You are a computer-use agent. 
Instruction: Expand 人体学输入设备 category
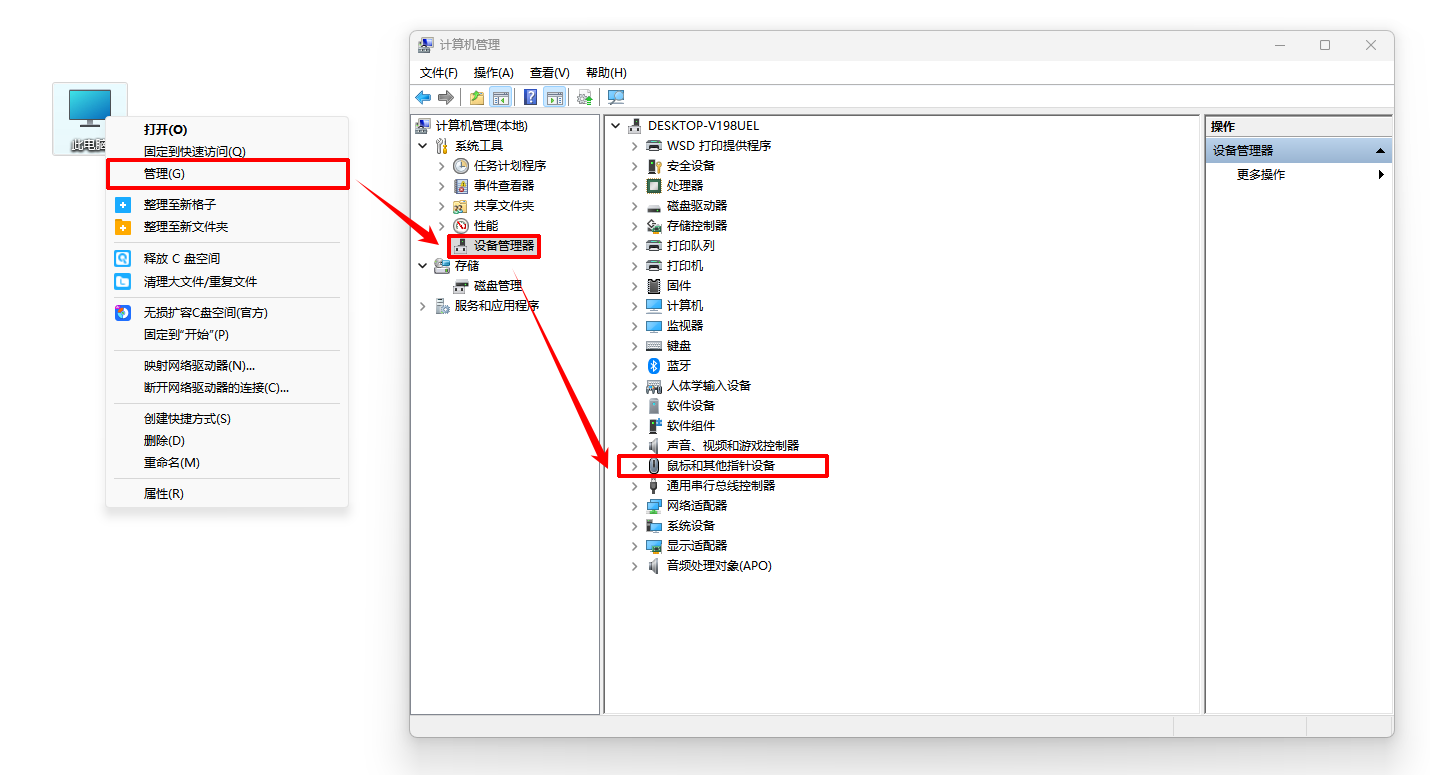click(634, 385)
